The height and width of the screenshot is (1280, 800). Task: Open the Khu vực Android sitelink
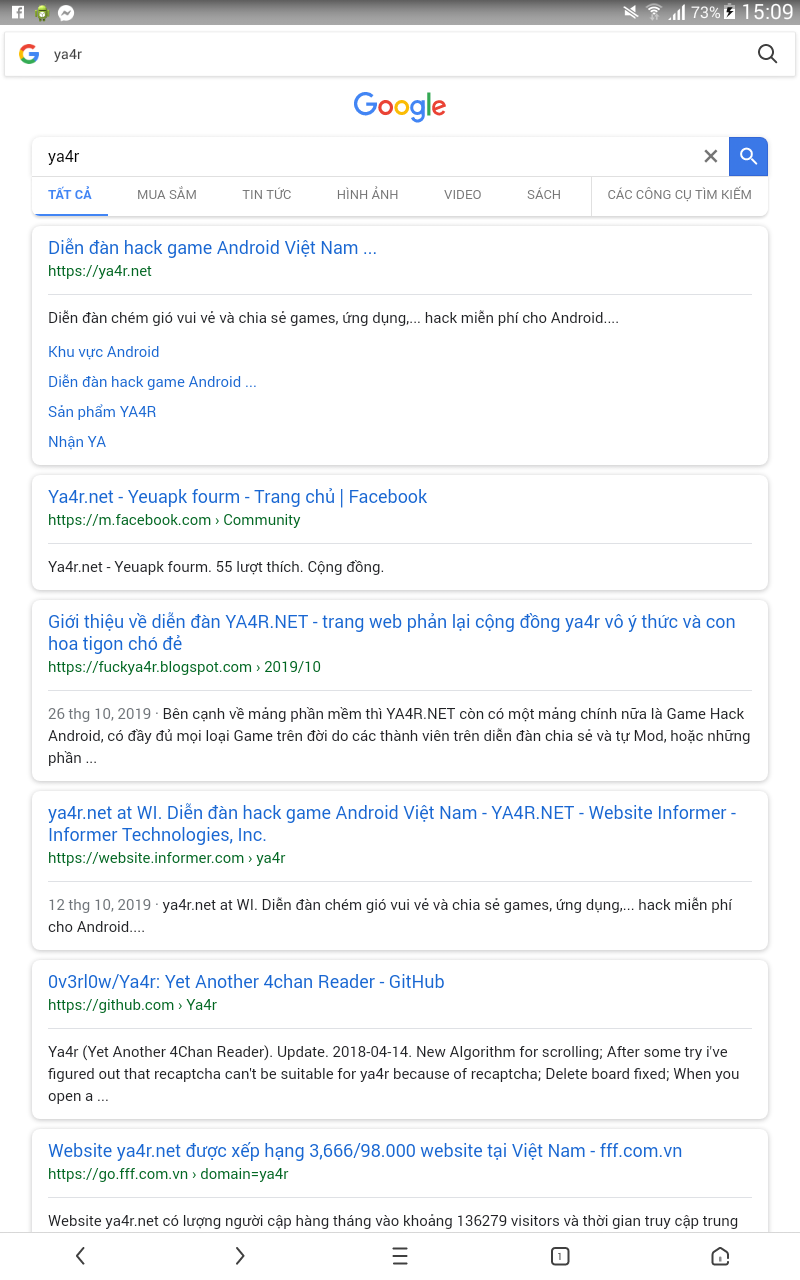point(104,352)
